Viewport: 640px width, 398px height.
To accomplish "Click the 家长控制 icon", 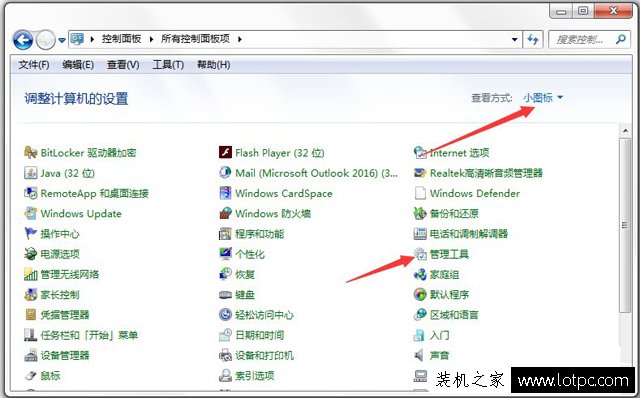I will (x=31, y=294).
